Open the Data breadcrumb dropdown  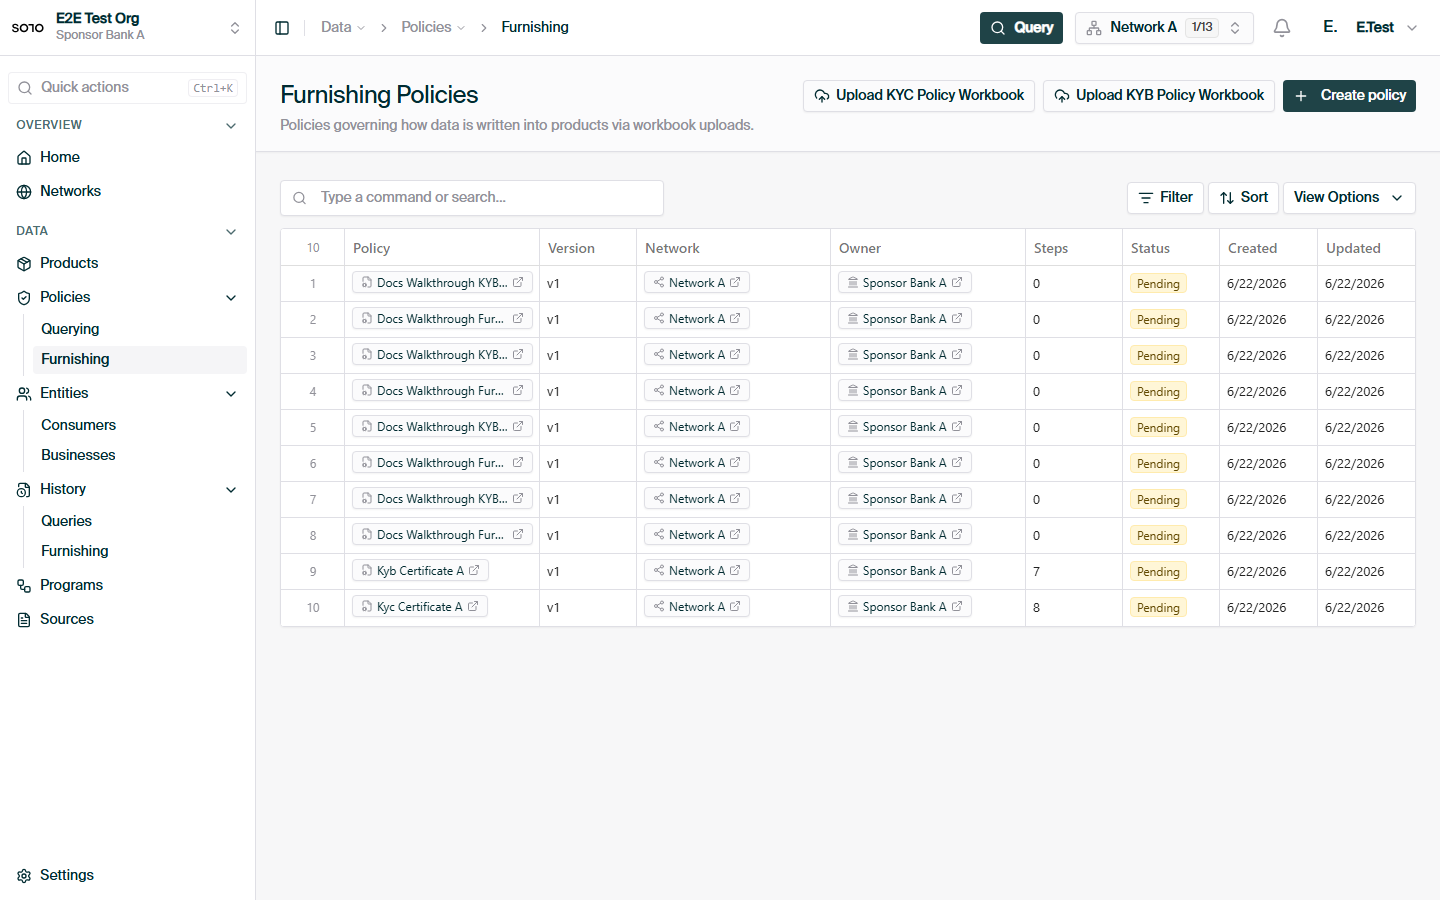pyautogui.click(x=343, y=28)
